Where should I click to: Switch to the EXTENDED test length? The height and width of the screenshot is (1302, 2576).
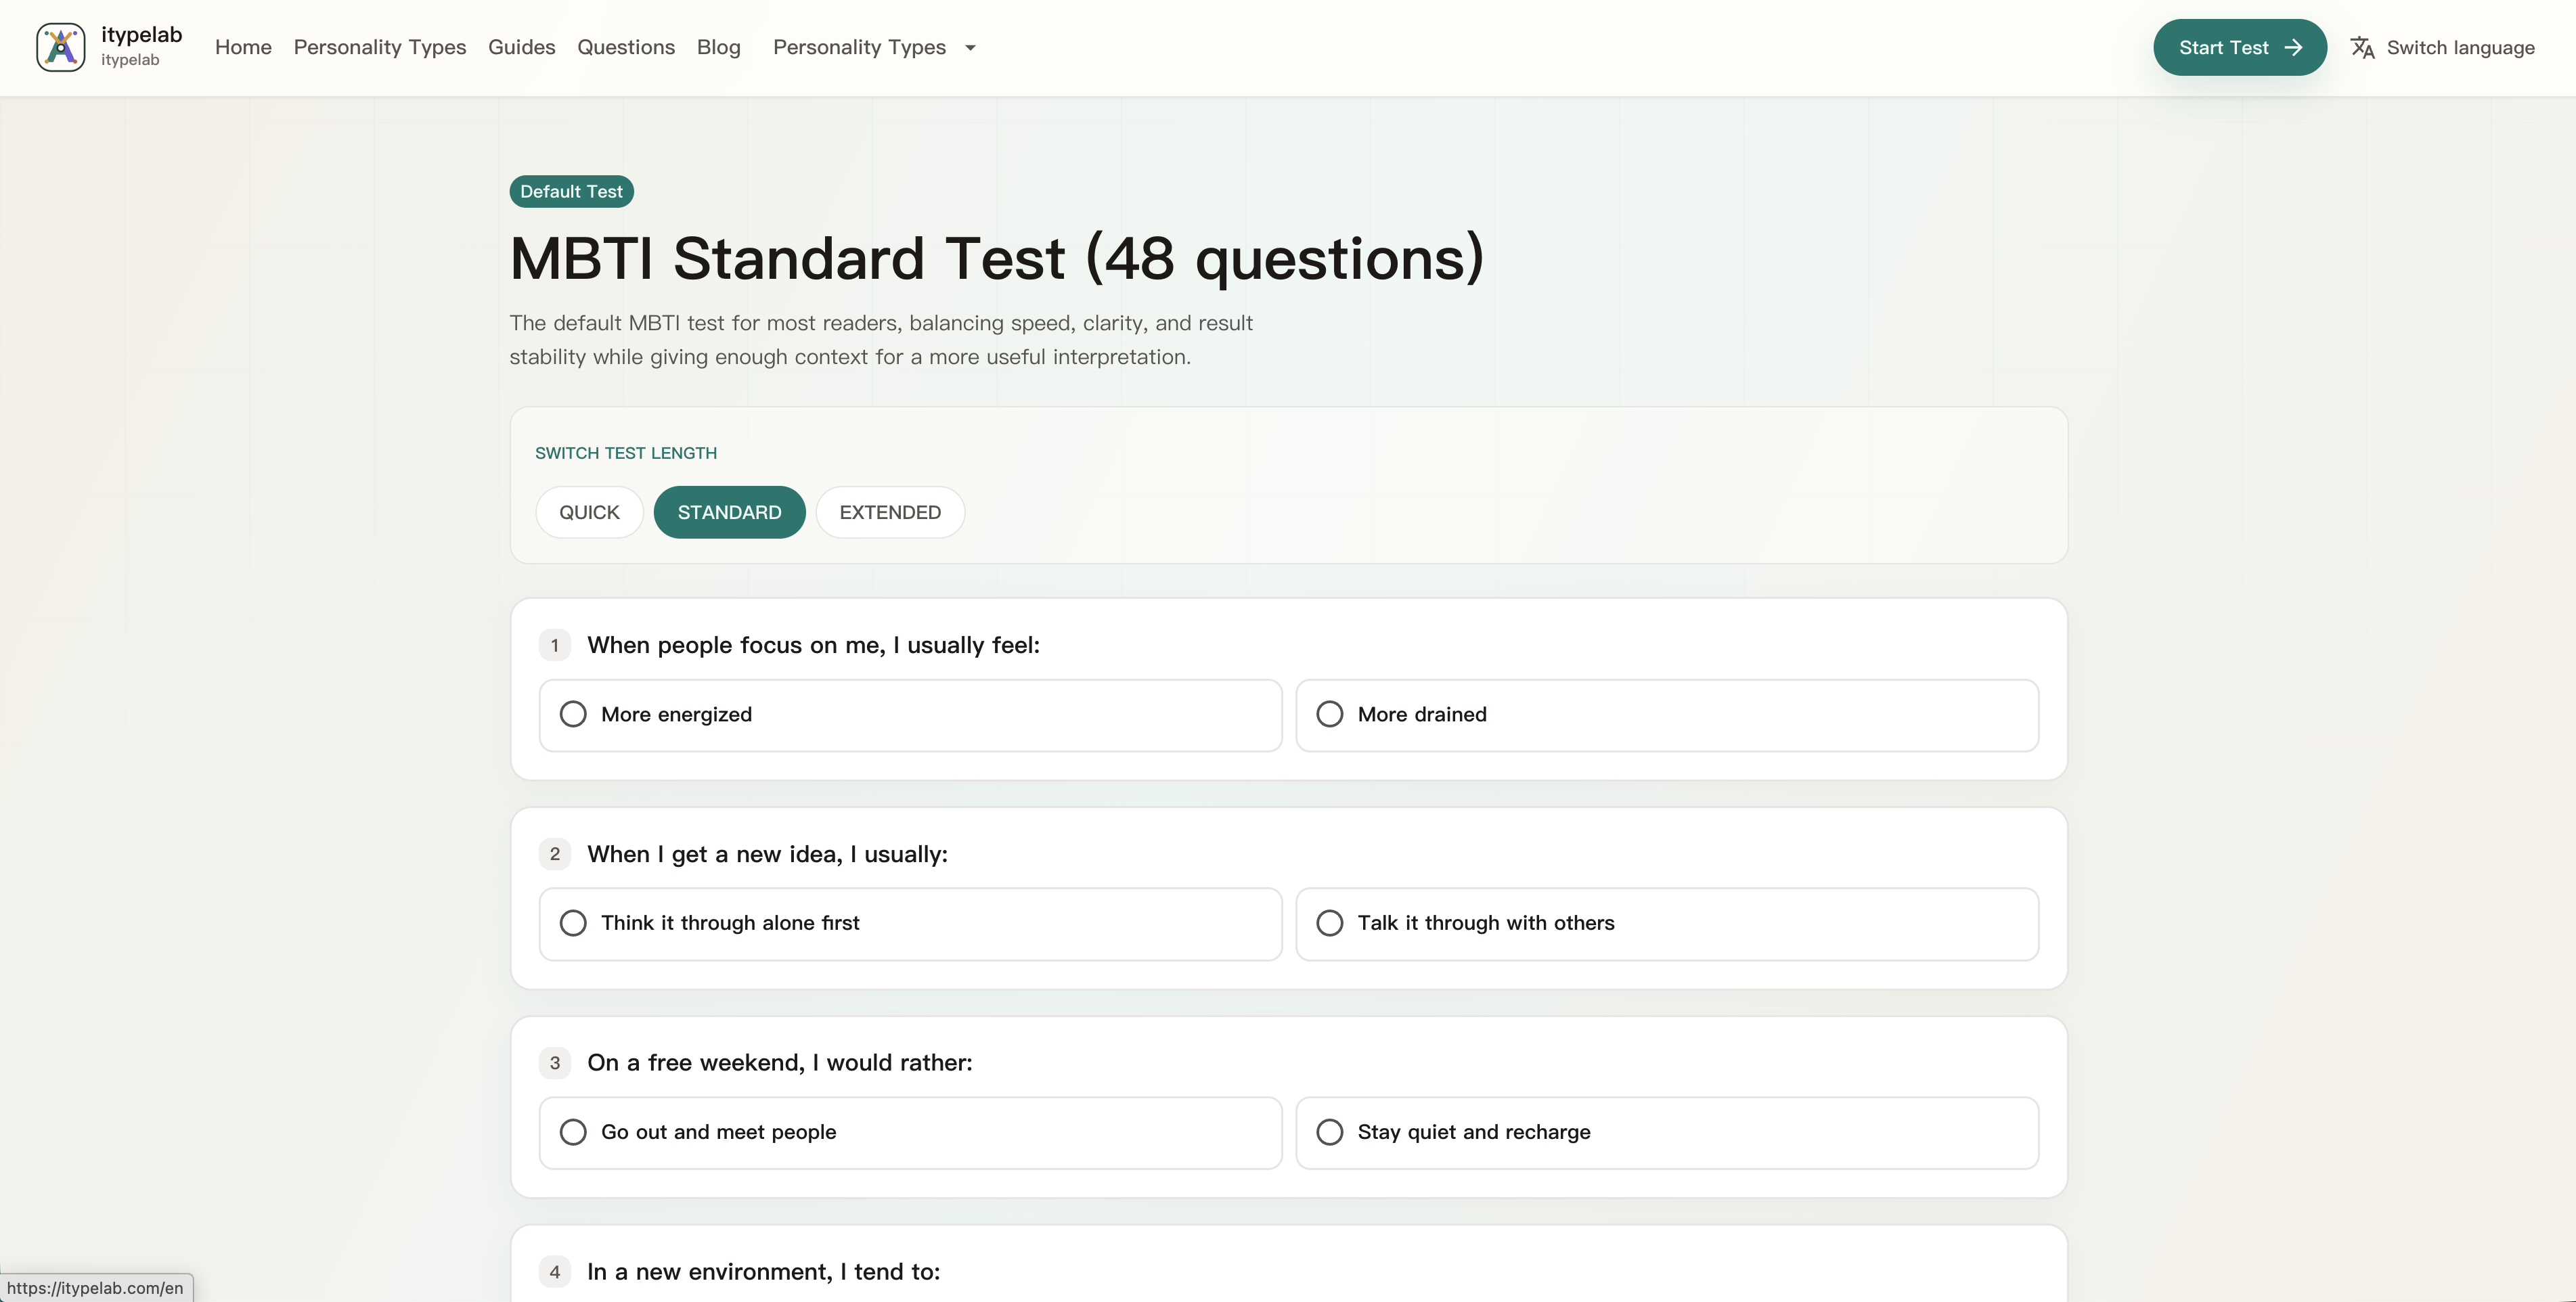coord(890,512)
